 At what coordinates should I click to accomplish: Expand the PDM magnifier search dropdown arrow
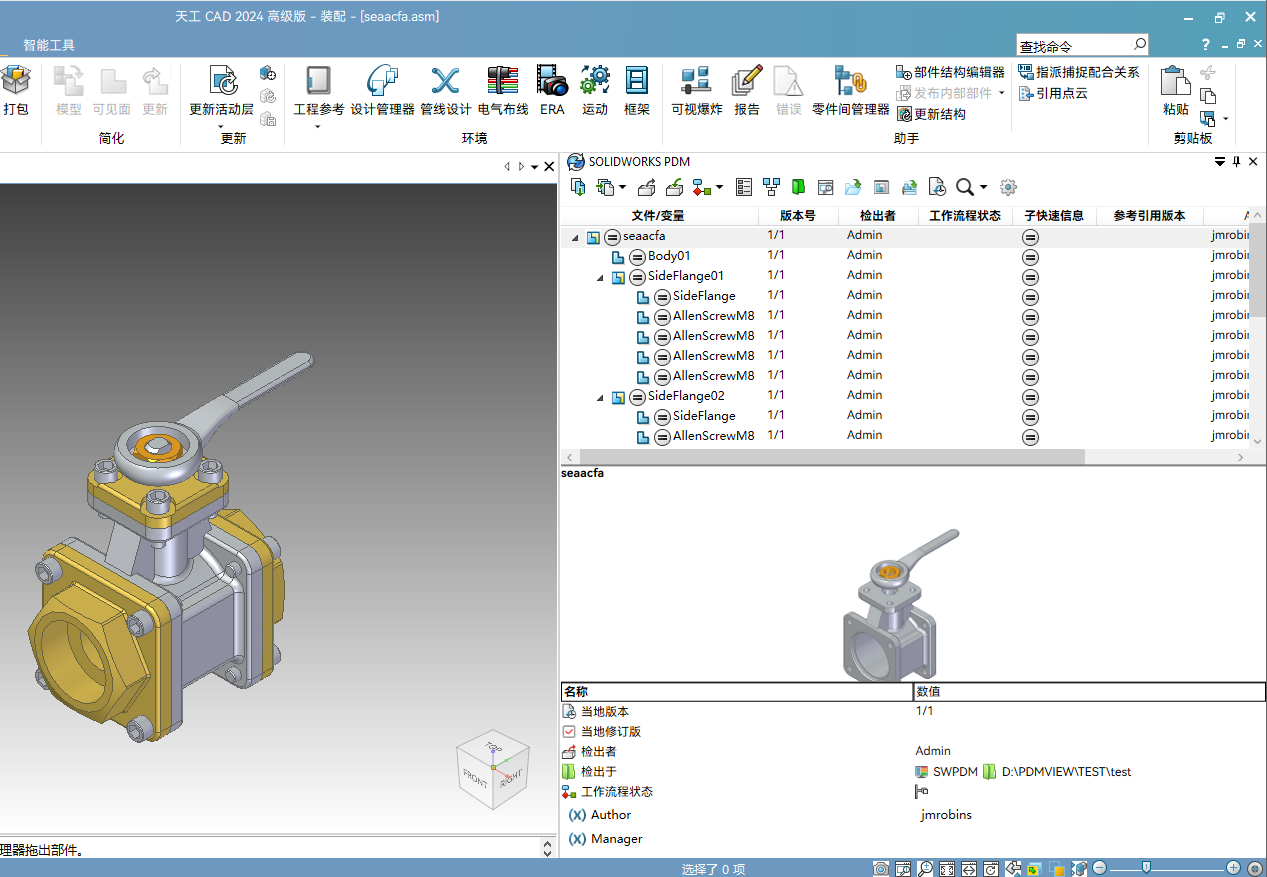click(x=984, y=187)
